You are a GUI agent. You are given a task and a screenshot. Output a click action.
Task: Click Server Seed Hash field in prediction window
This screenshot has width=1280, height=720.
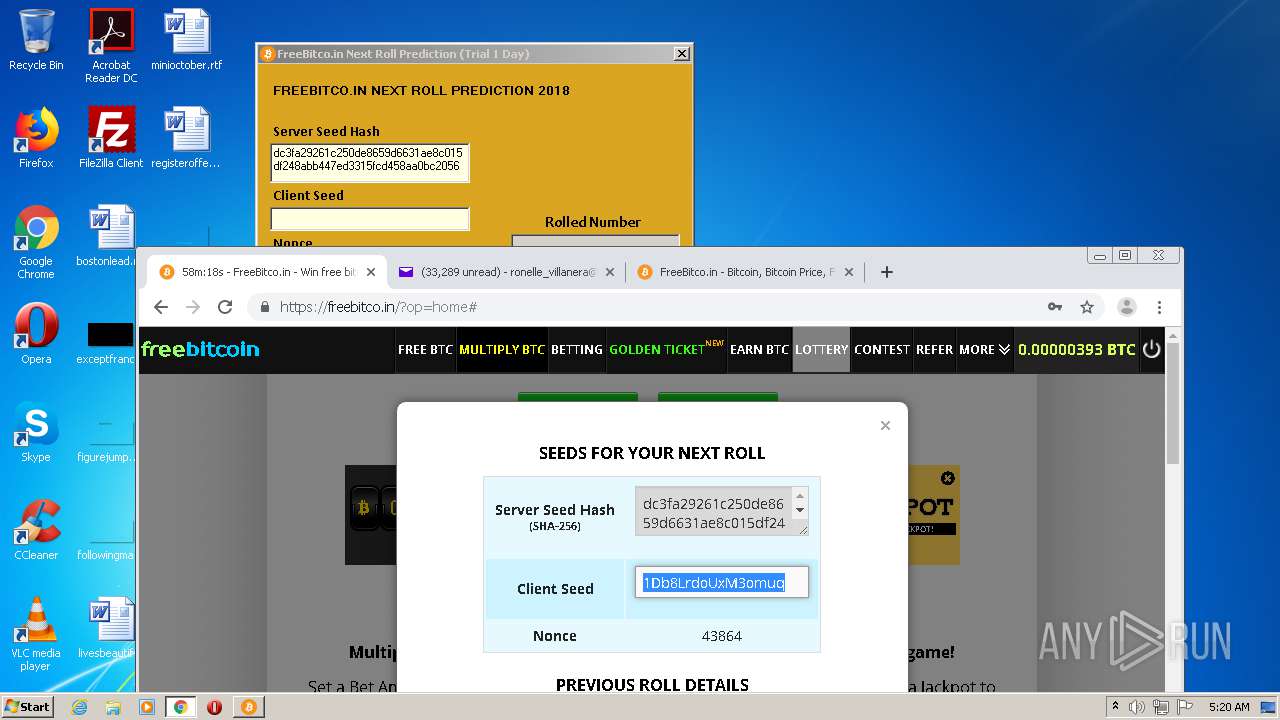tap(369, 162)
